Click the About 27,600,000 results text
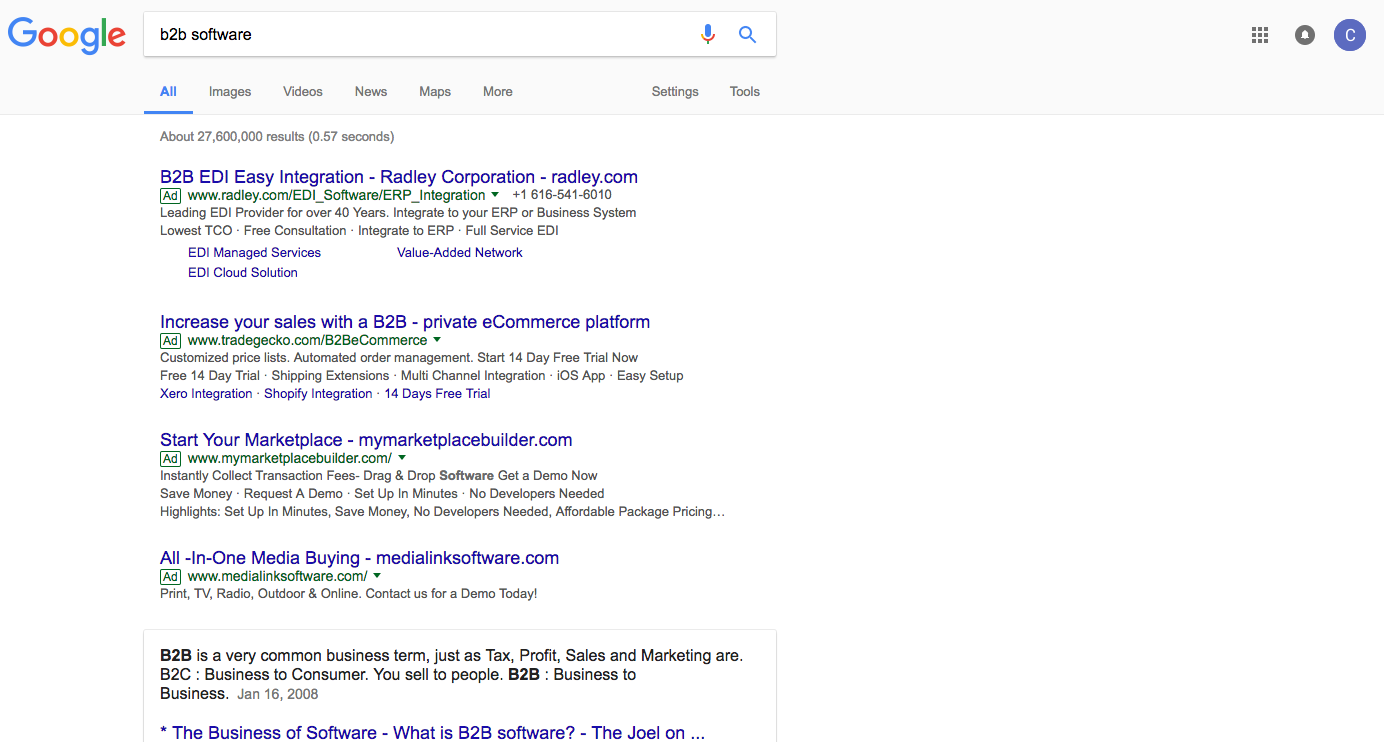Image resolution: width=1384 pixels, height=742 pixels. coord(277,136)
